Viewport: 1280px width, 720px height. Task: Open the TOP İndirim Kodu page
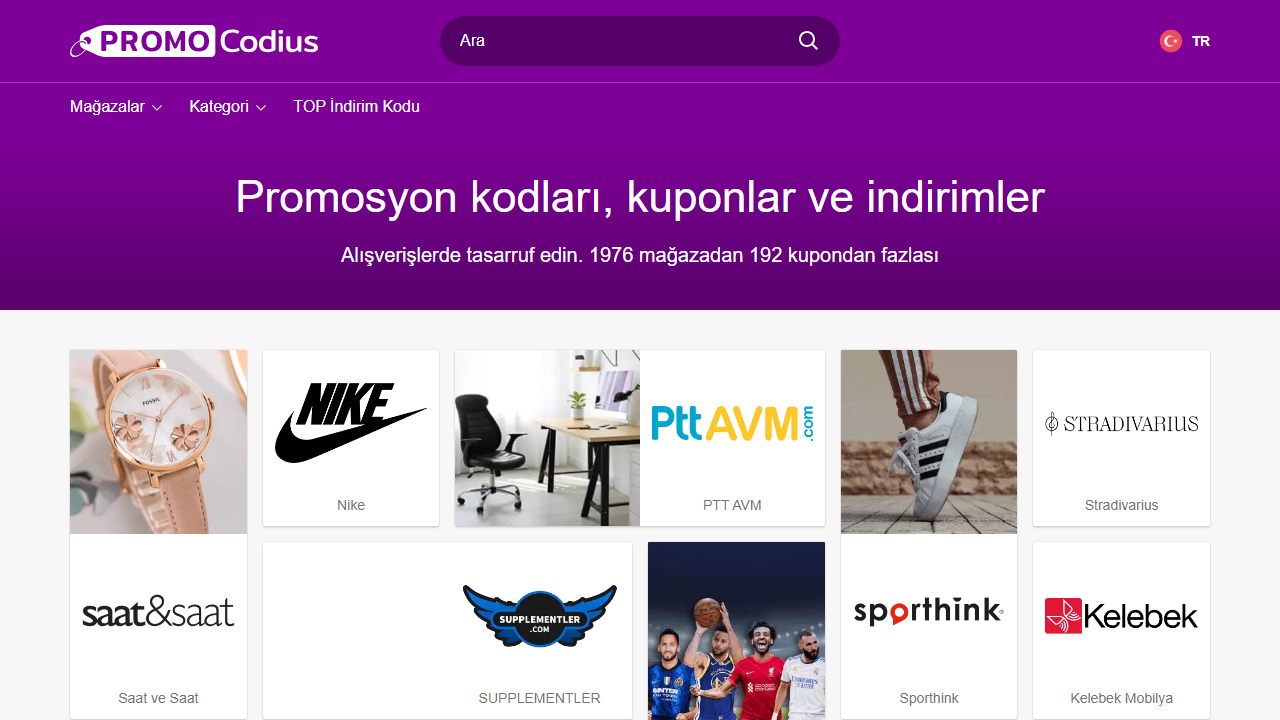(x=356, y=106)
